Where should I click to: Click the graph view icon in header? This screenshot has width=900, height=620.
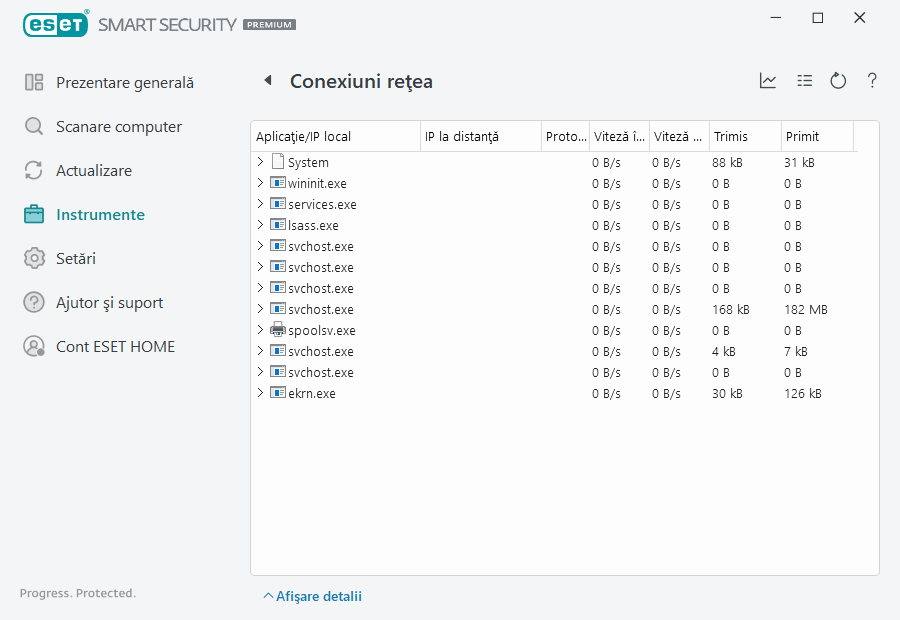(768, 81)
